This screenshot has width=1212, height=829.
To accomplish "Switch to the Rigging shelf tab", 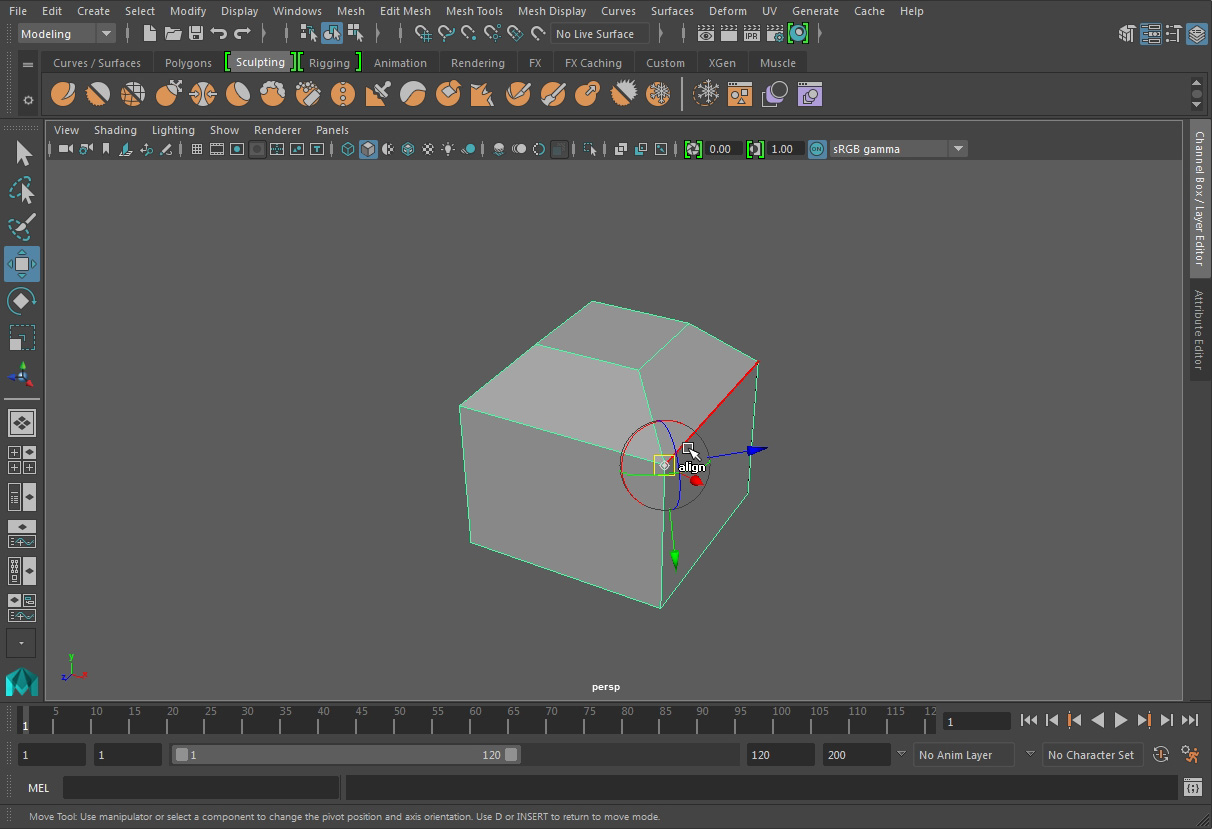I will point(329,62).
